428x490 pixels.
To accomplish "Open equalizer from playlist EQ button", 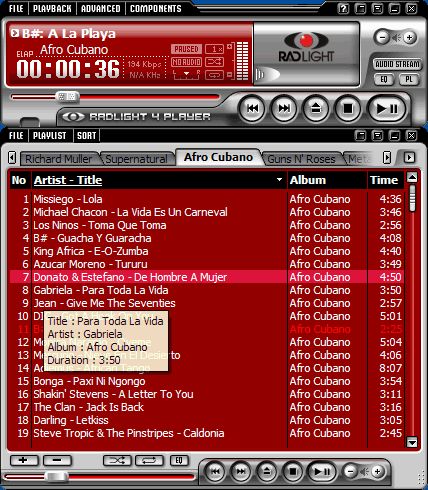I will coord(179,461).
